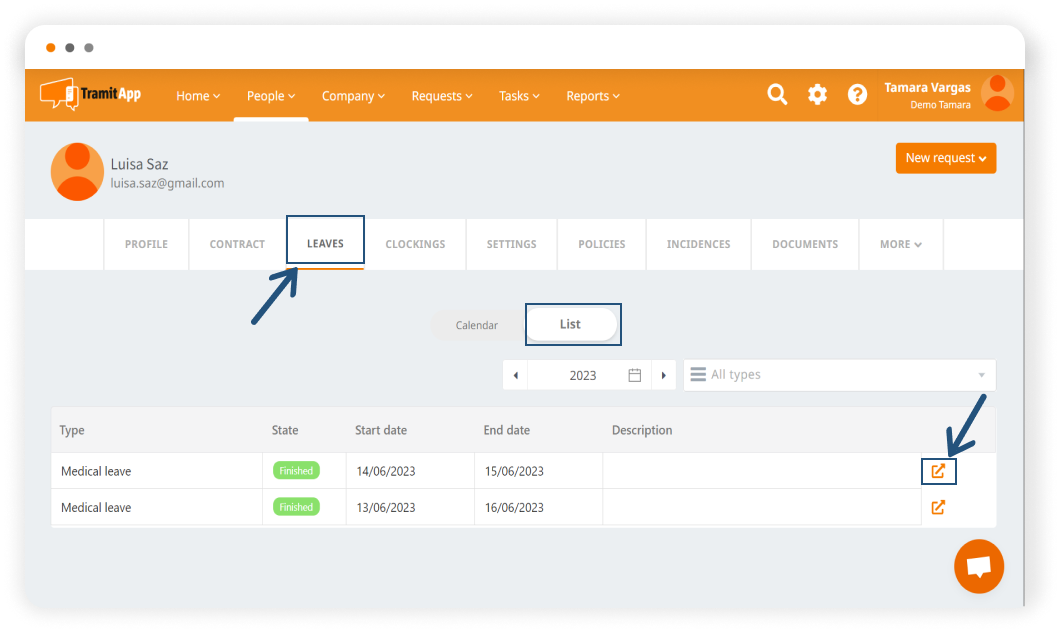Expand the MORE tab dropdown
This screenshot has height=633, width=1061.
tap(900, 244)
